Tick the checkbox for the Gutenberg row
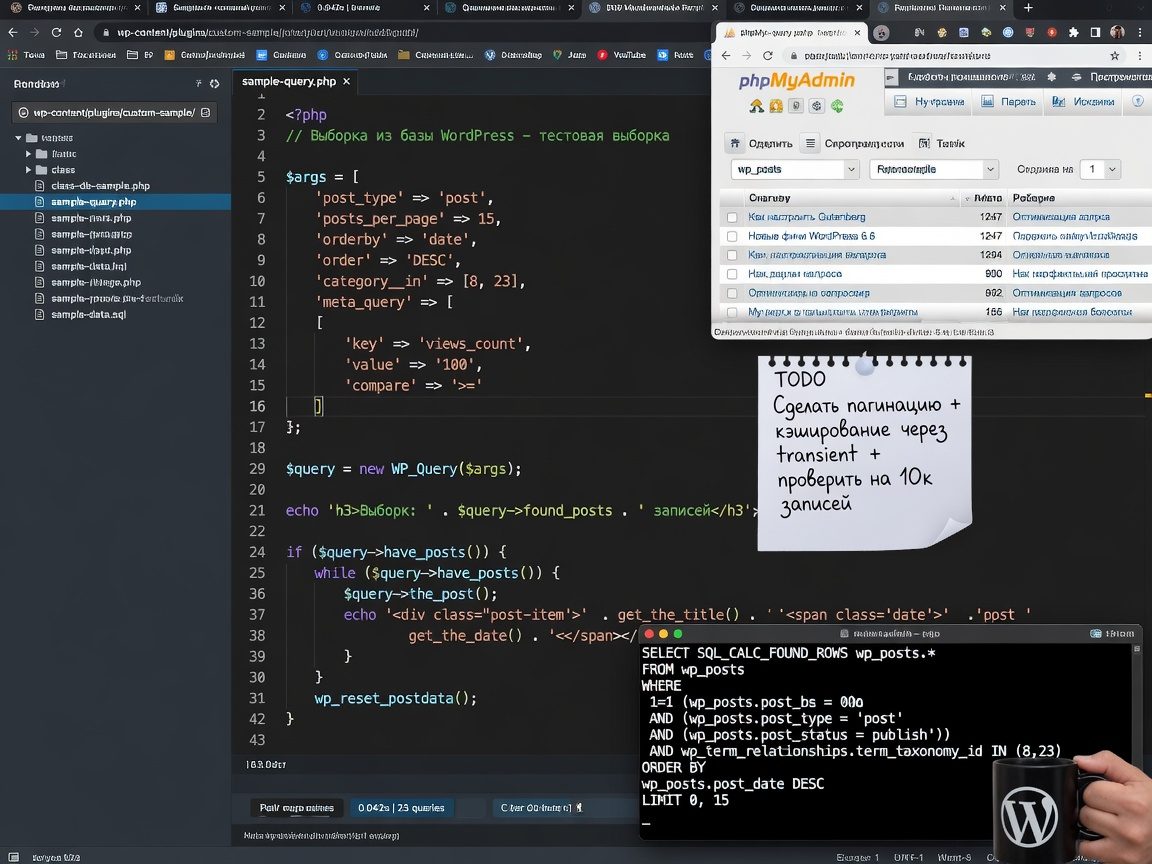 (x=732, y=217)
